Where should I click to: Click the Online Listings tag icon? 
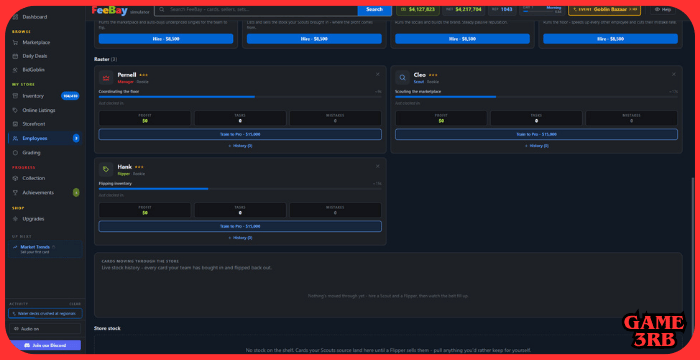pyautogui.click(x=16, y=110)
